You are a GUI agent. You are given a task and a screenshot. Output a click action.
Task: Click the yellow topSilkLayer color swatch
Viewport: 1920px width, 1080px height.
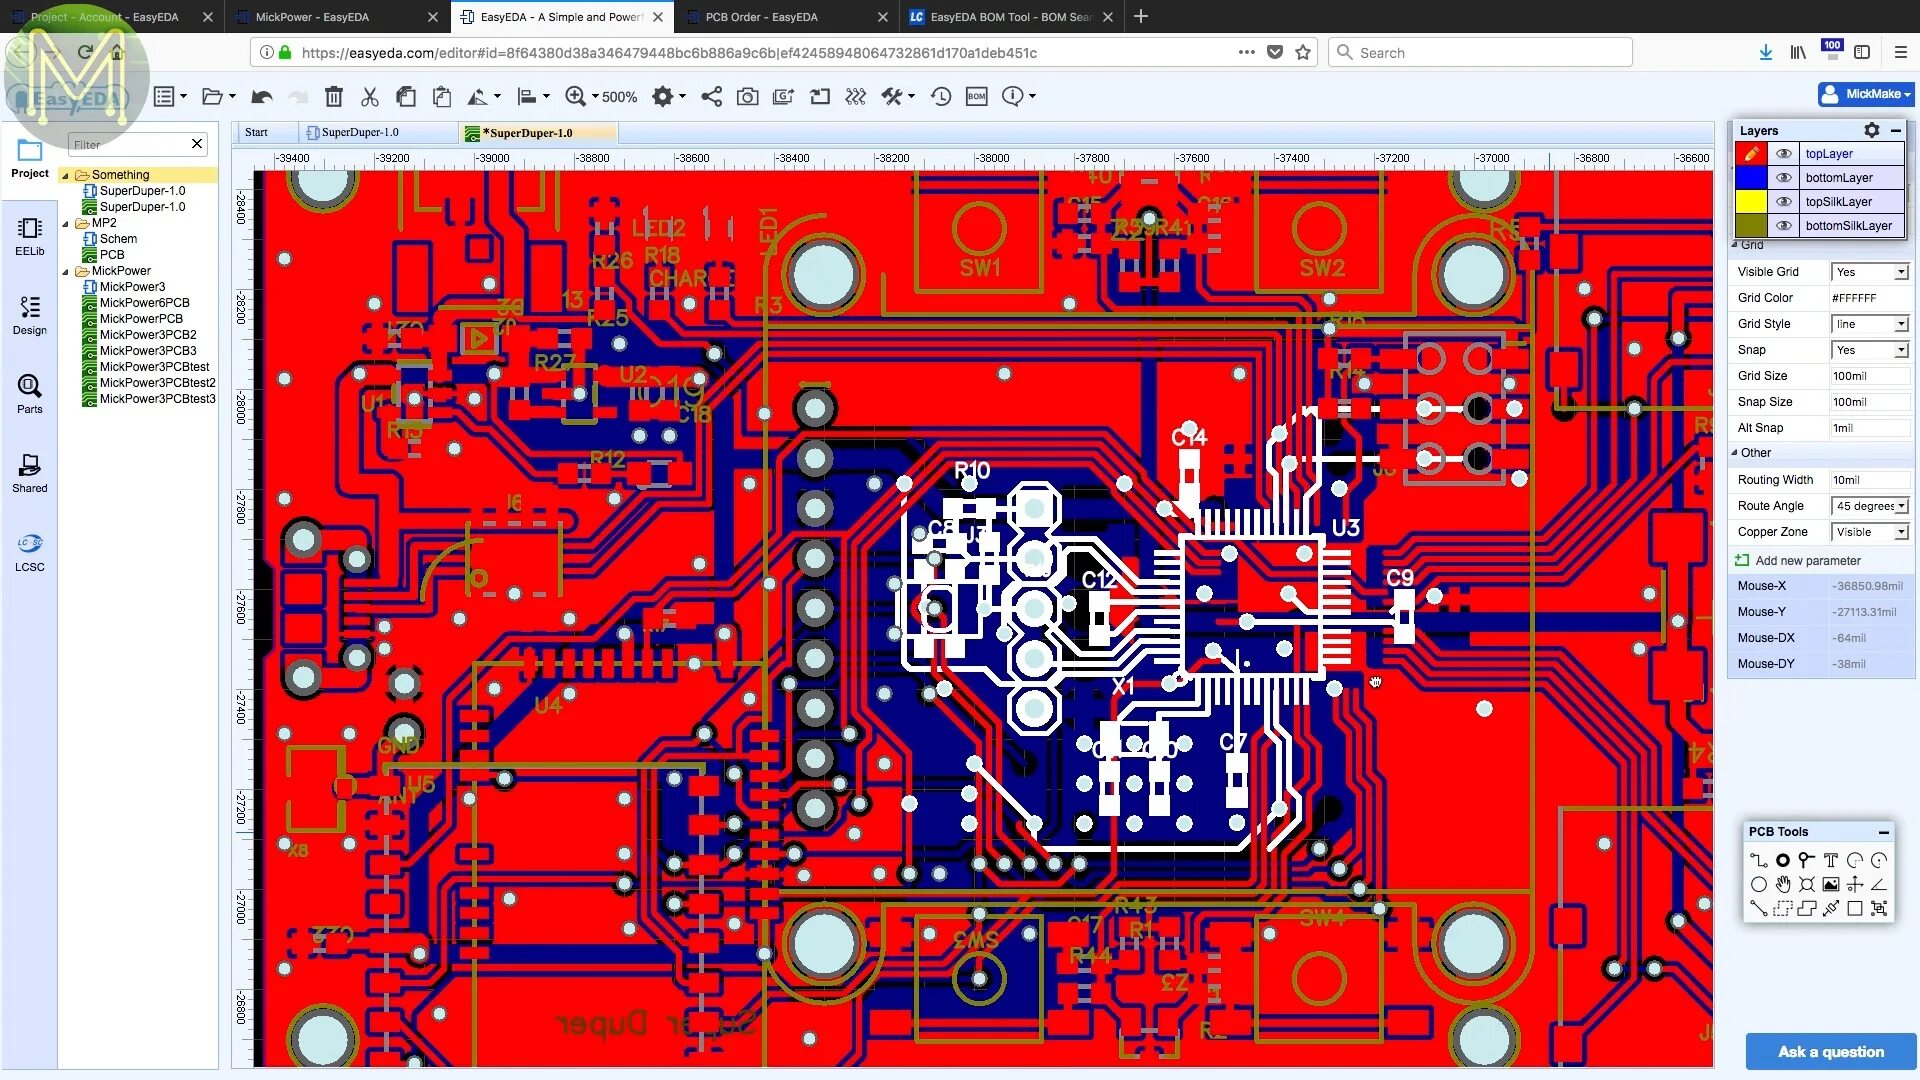coord(1750,202)
